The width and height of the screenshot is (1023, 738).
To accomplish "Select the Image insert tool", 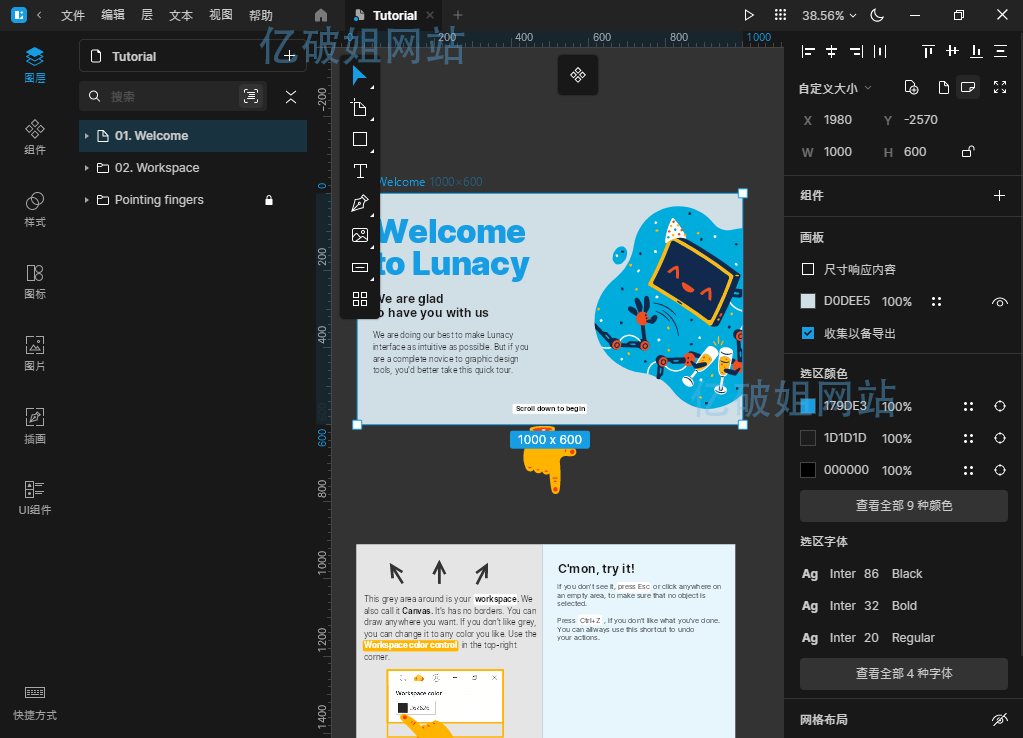I will point(360,235).
